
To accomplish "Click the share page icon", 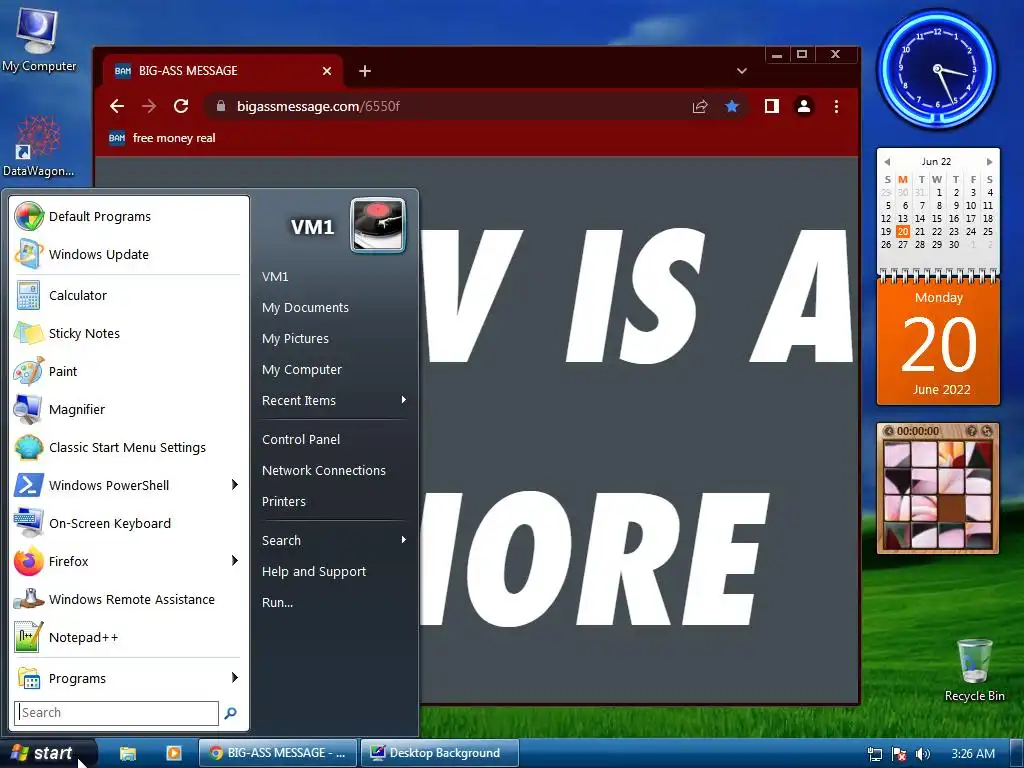I will (x=700, y=106).
